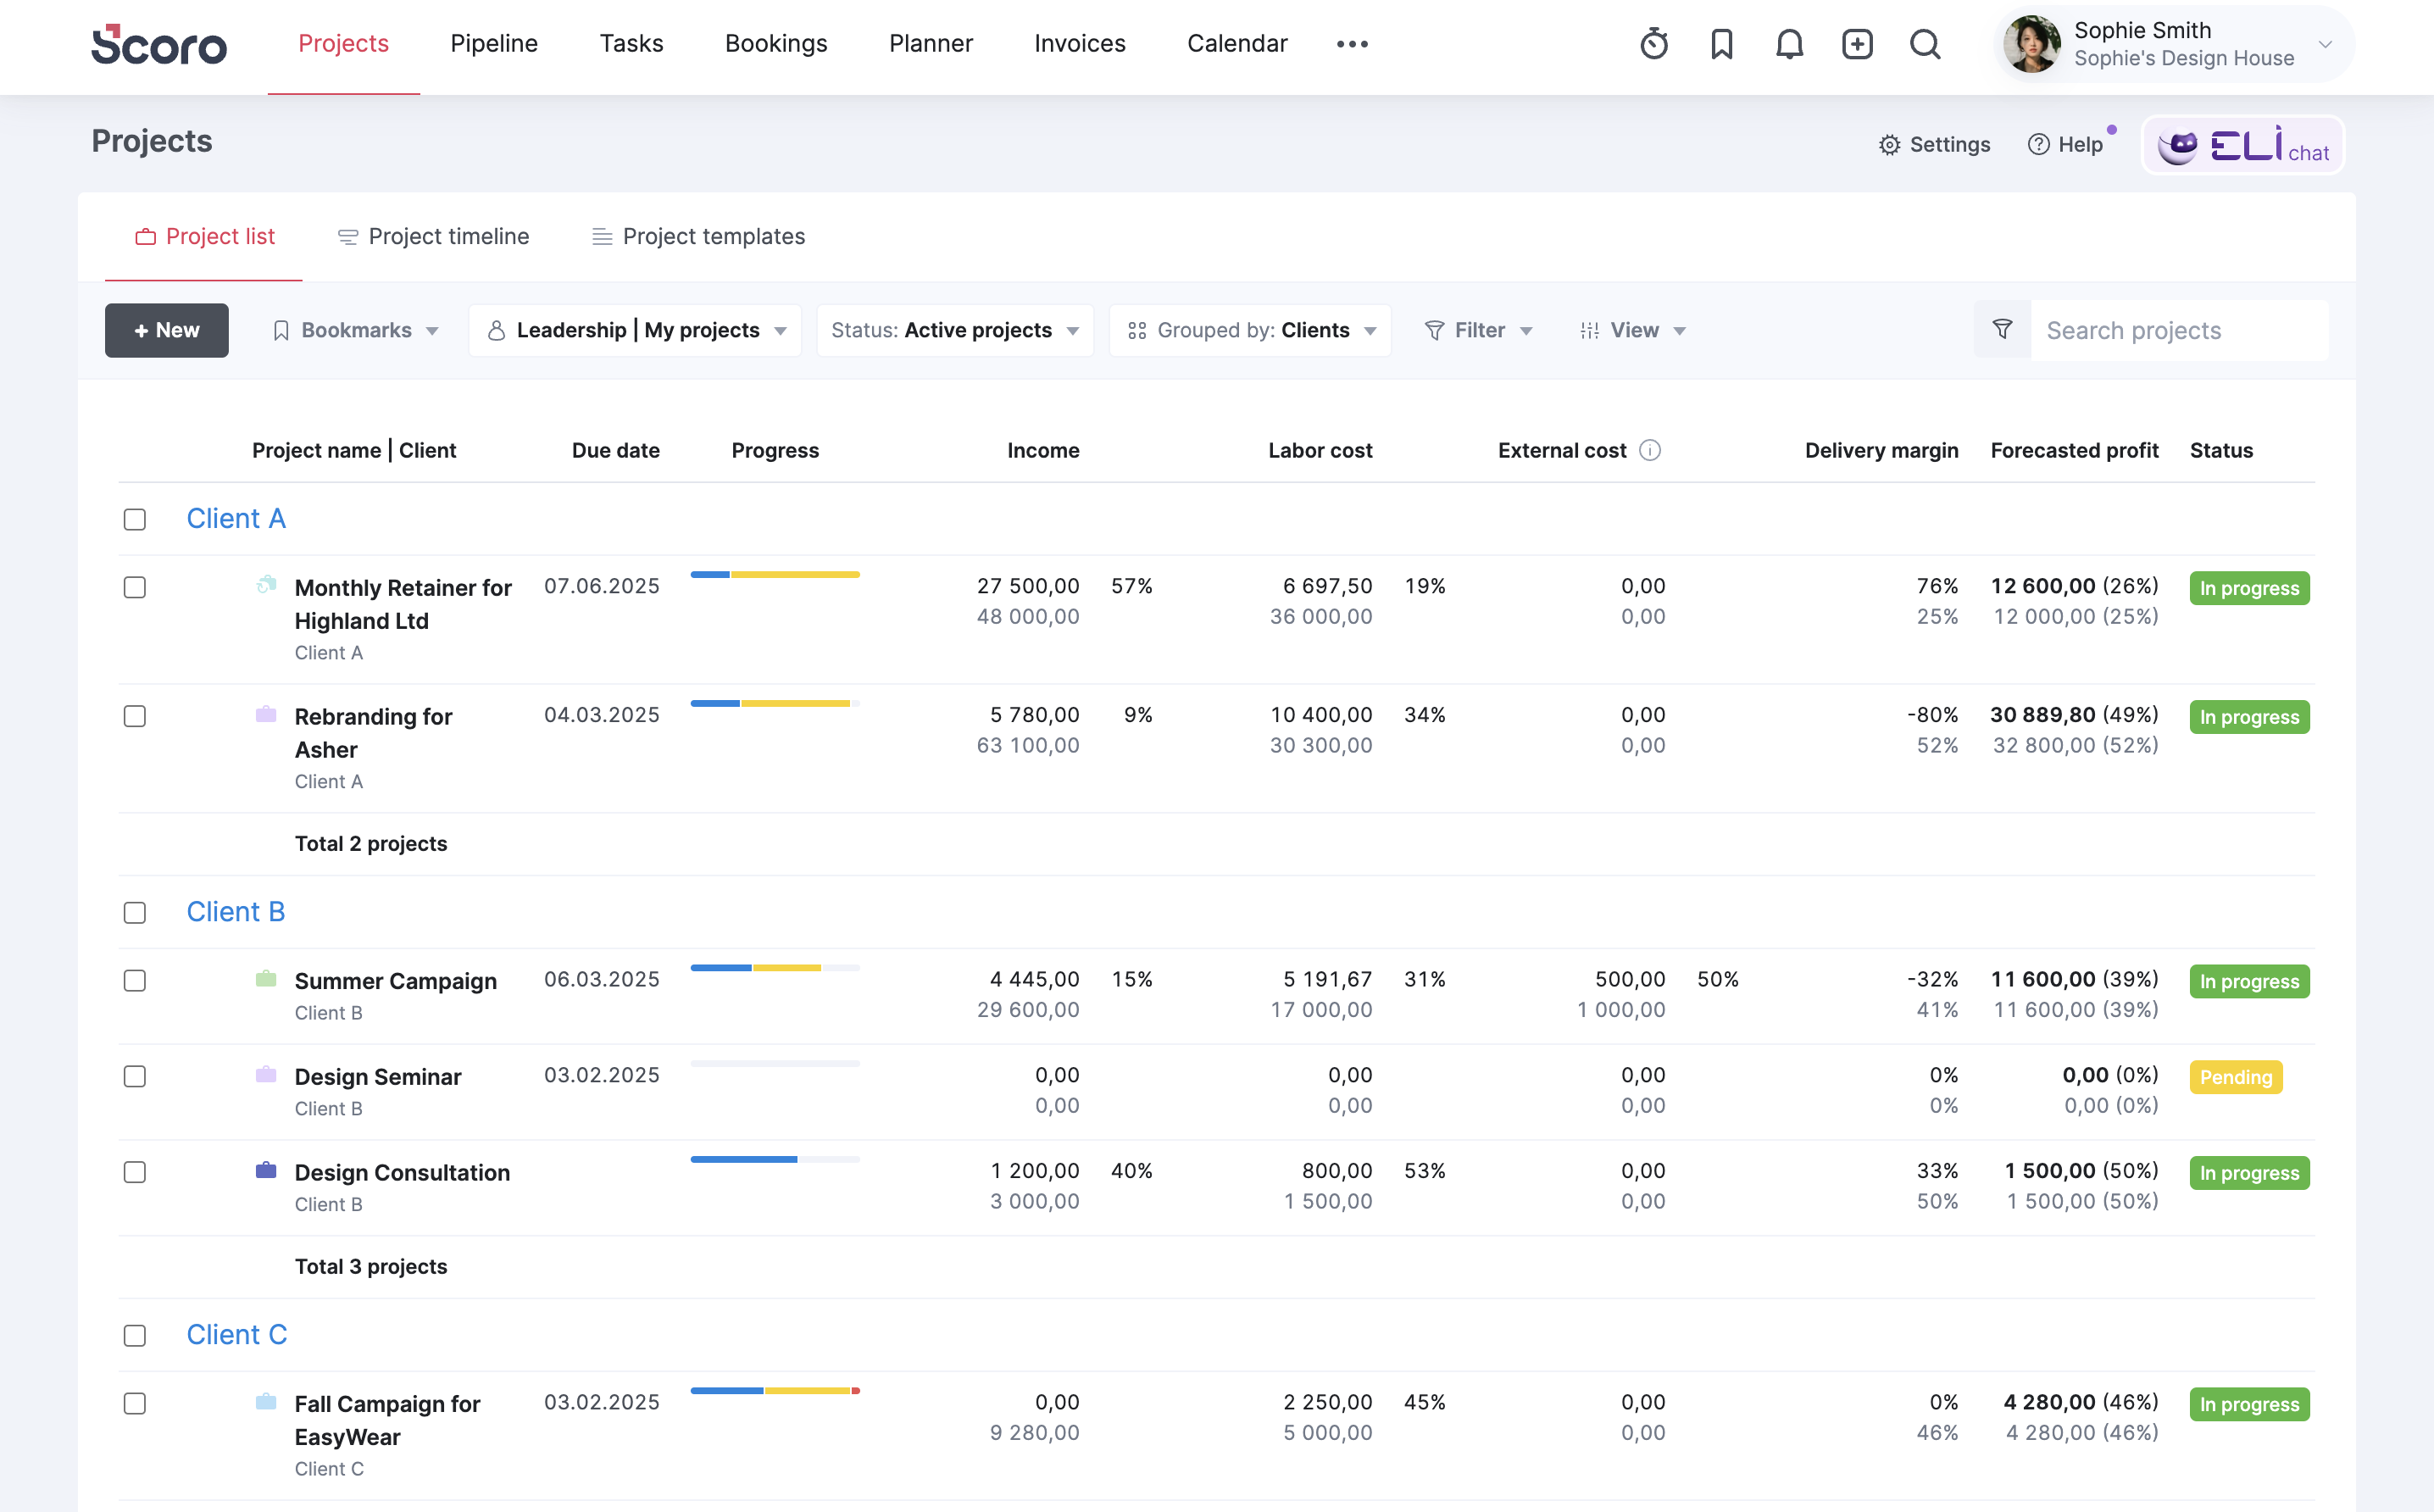Image resolution: width=2434 pixels, height=1512 pixels.
Task: Open the Client B link
Action: pyautogui.click(x=236, y=912)
